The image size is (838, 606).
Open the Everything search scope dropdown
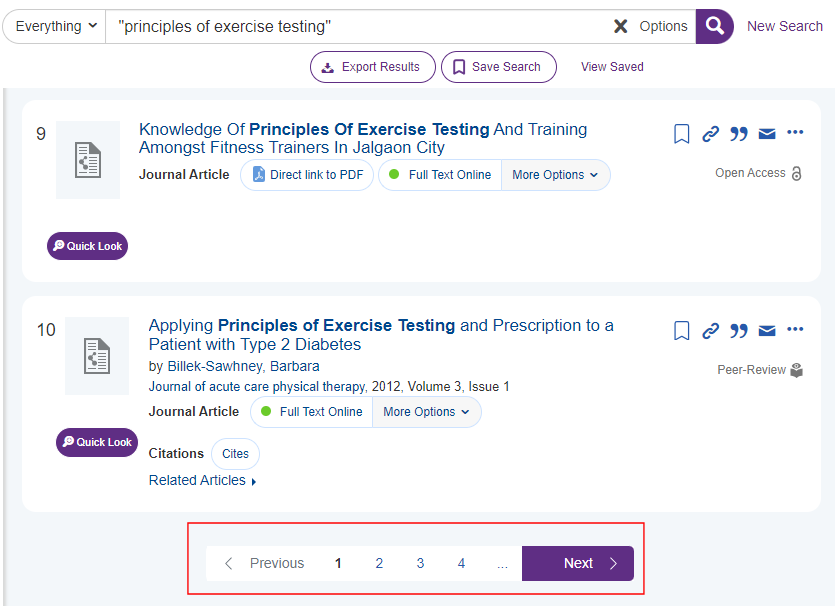click(56, 26)
